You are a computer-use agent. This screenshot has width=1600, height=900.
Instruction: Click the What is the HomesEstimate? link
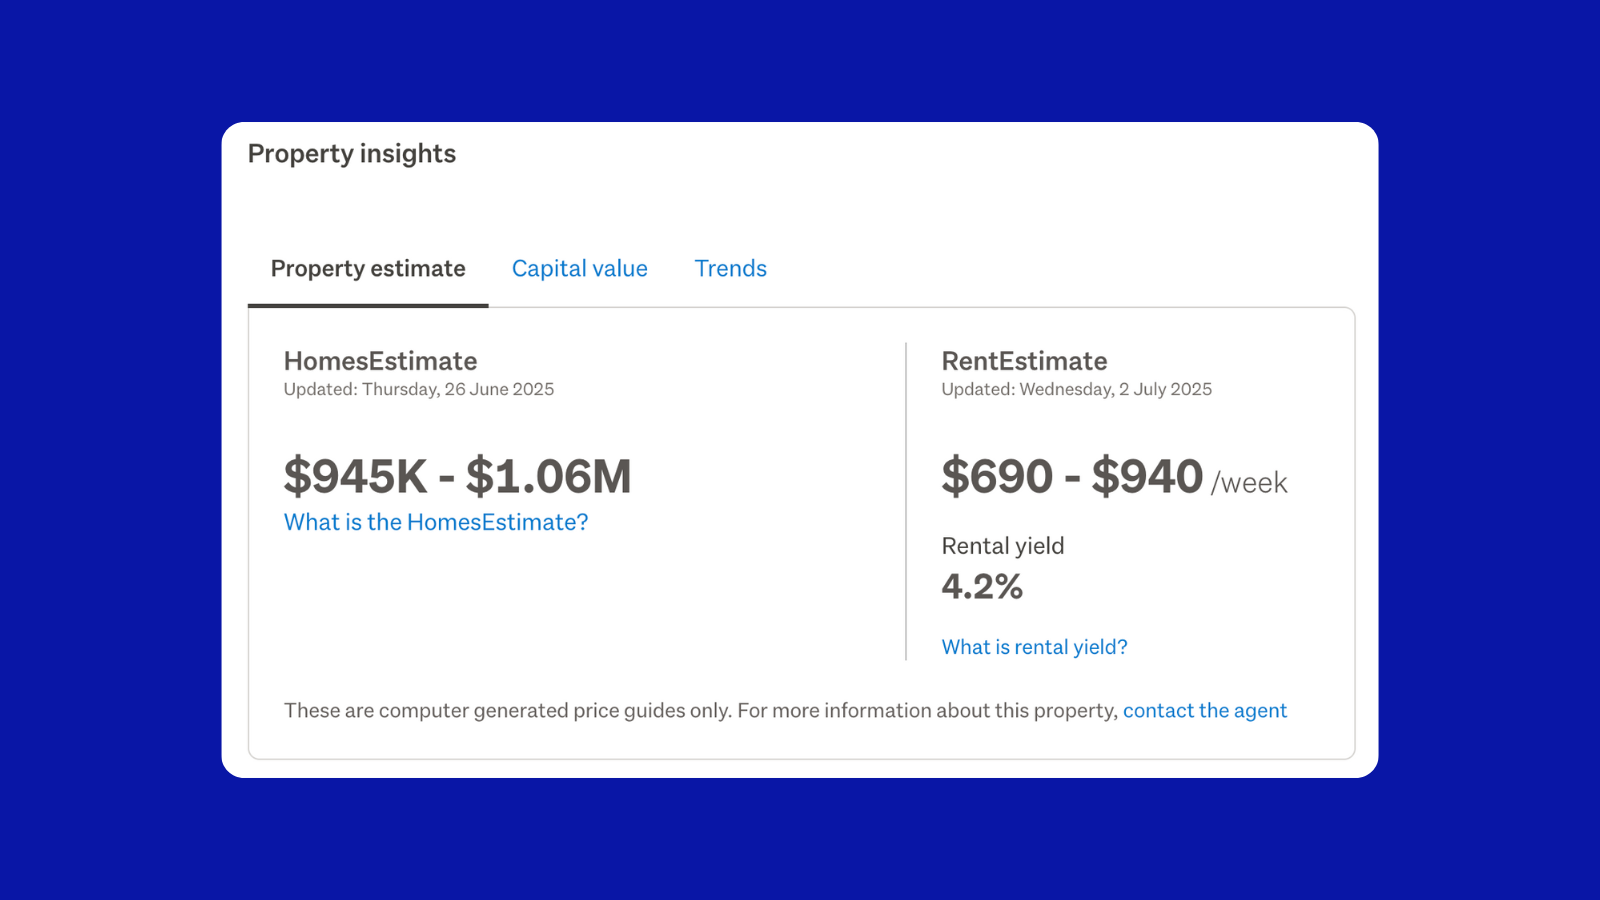(x=435, y=521)
